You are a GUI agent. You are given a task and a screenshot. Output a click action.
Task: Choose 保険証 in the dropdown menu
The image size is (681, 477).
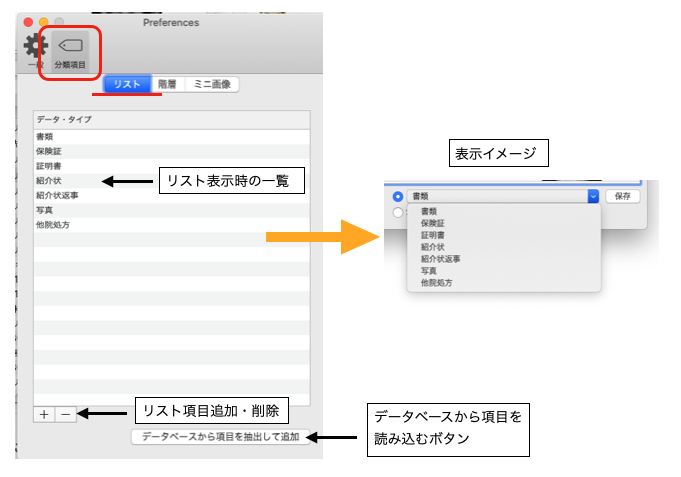[x=435, y=223]
